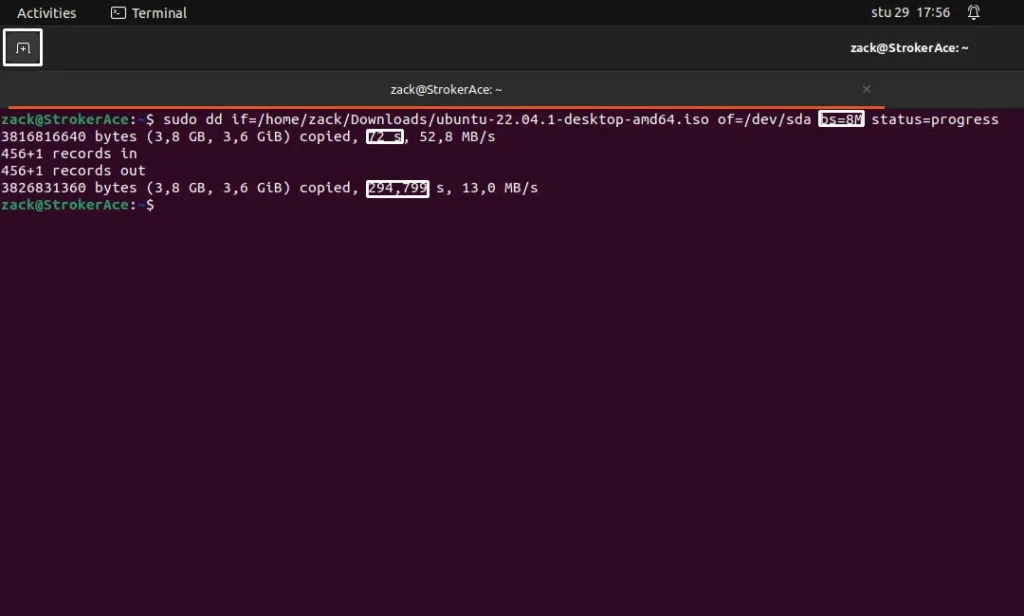The width and height of the screenshot is (1024, 616).
Task: Click the empty prompt on the last line
Action: [x=78, y=204]
